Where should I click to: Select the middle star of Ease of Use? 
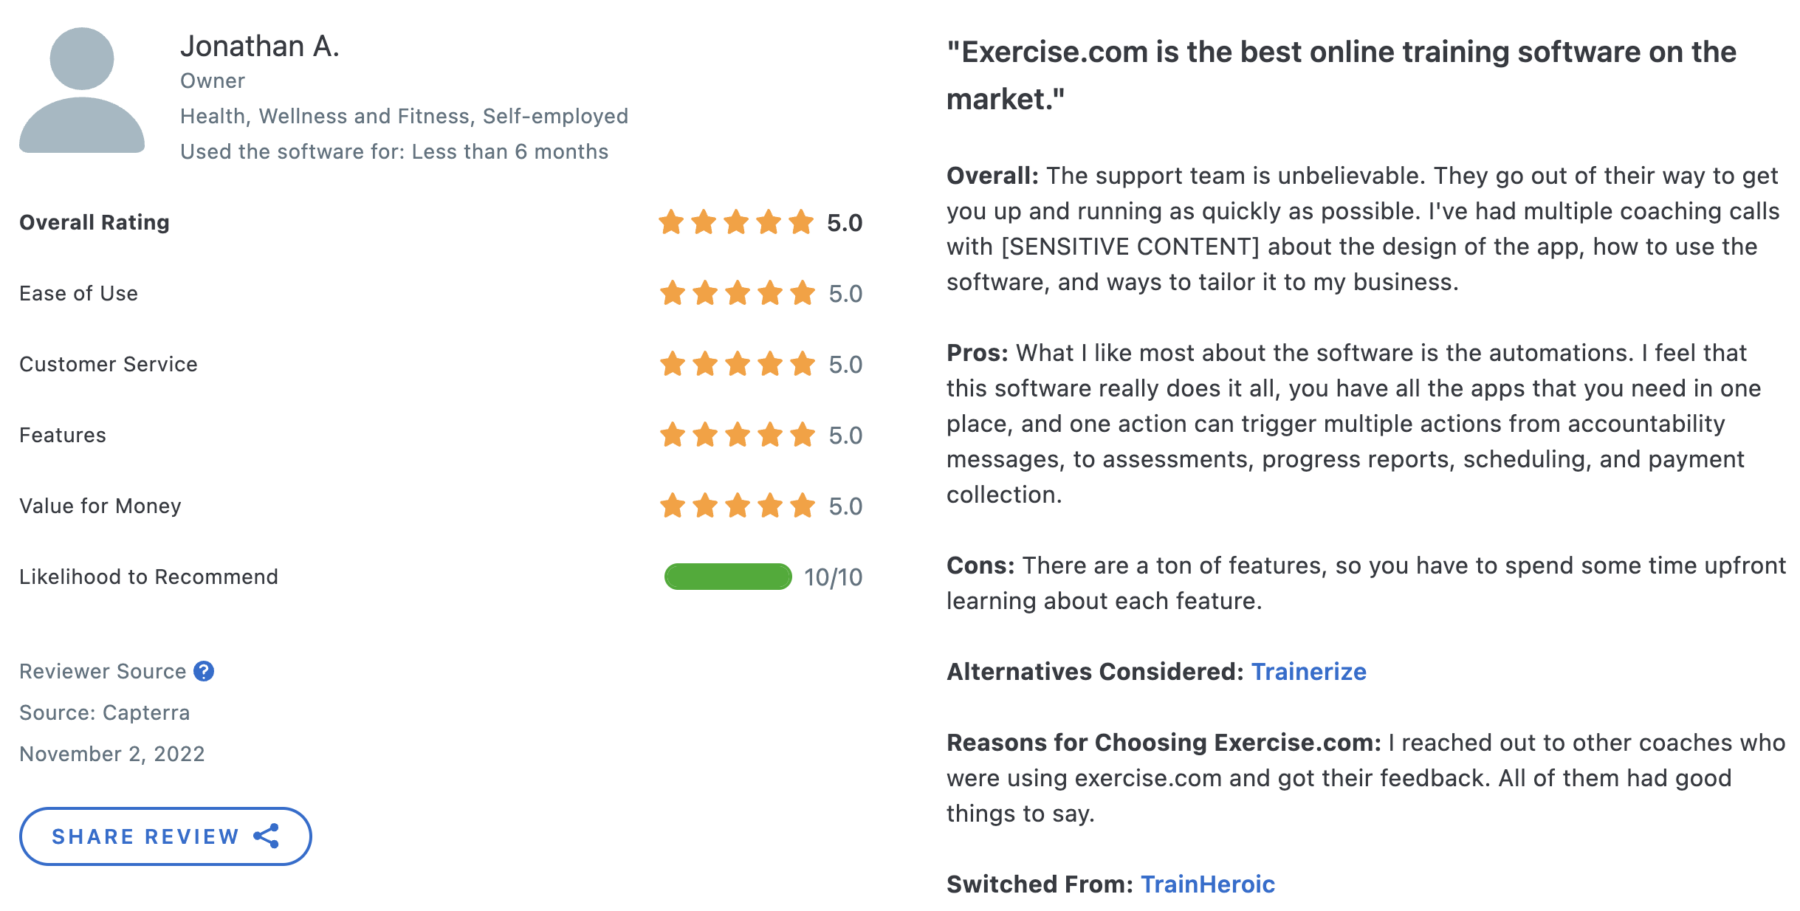click(x=738, y=293)
